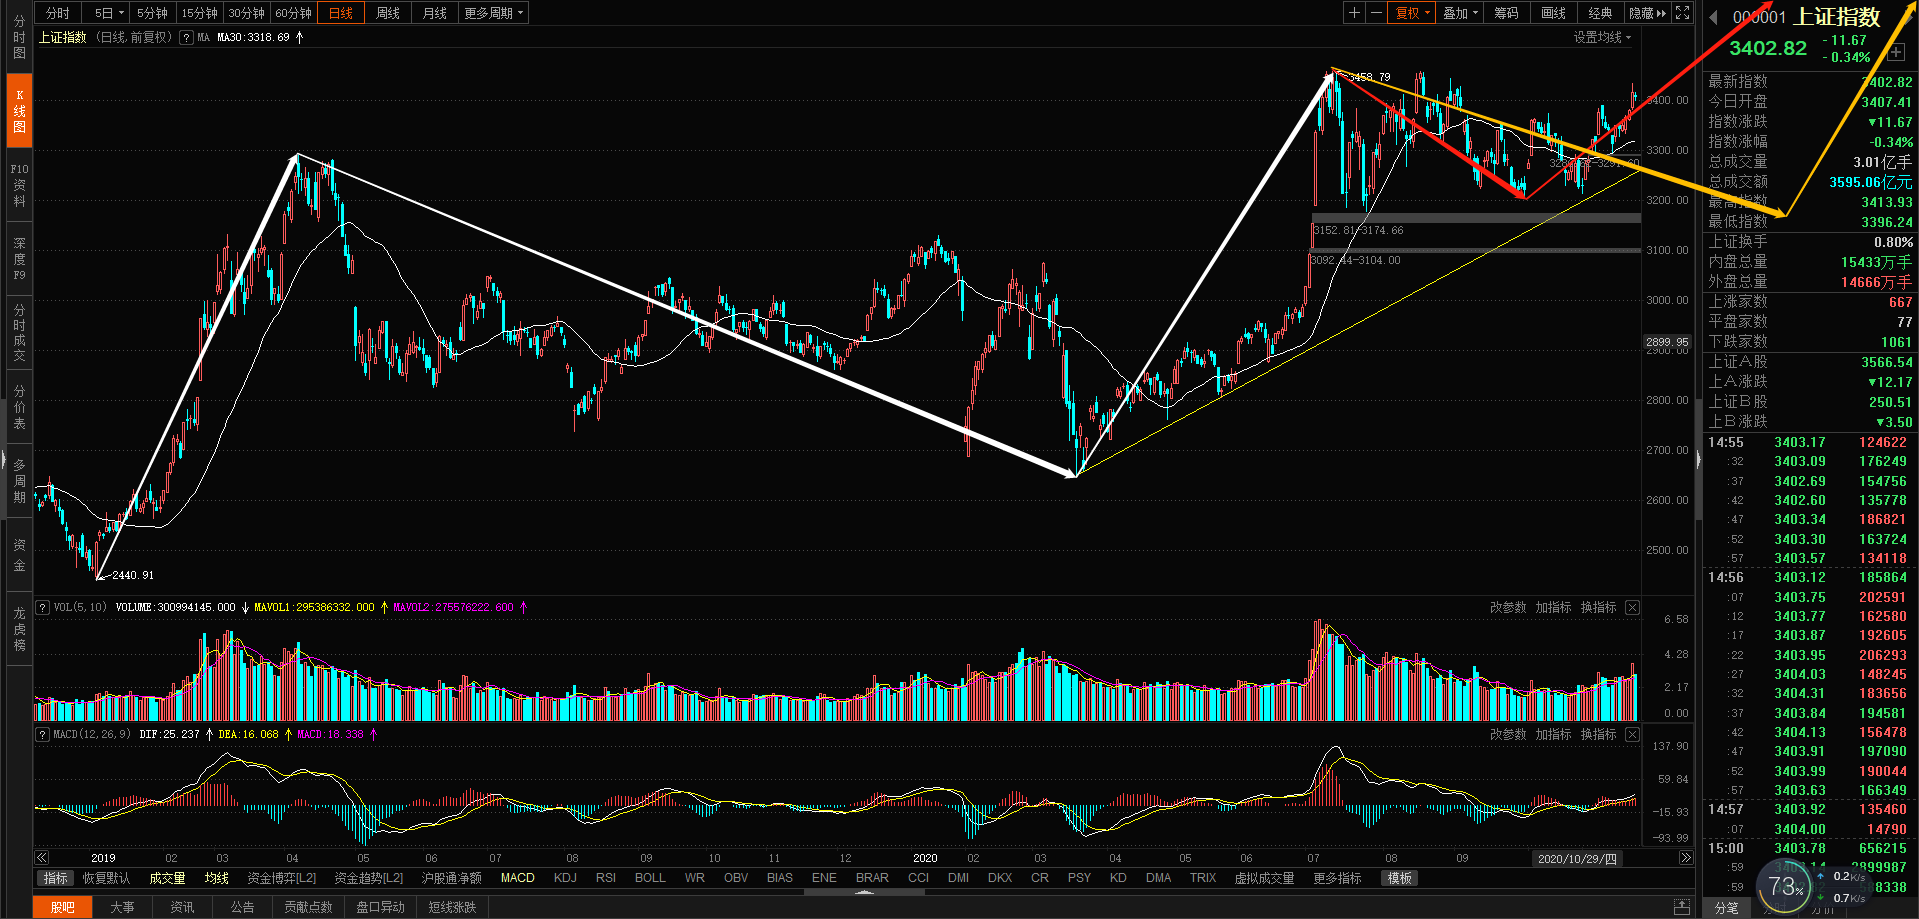Click the export icon at bottom right of chart
The width and height of the screenshot is (1919, 919).
1683,907
